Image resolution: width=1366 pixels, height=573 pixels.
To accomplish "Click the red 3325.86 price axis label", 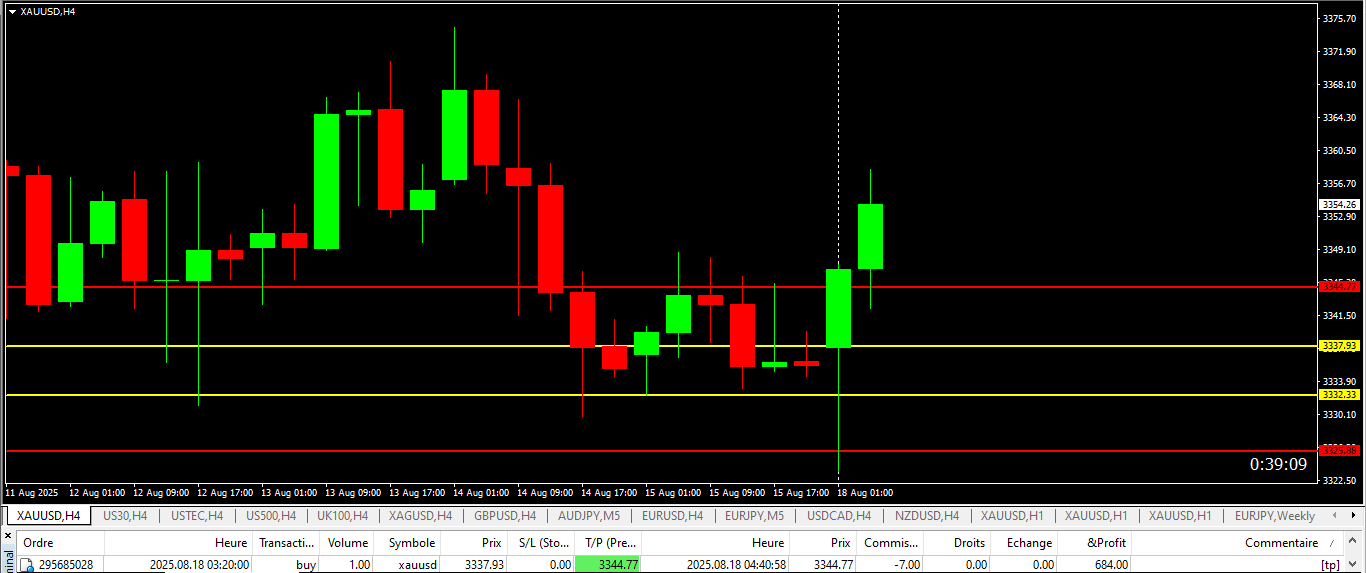I will (1339, 450).
